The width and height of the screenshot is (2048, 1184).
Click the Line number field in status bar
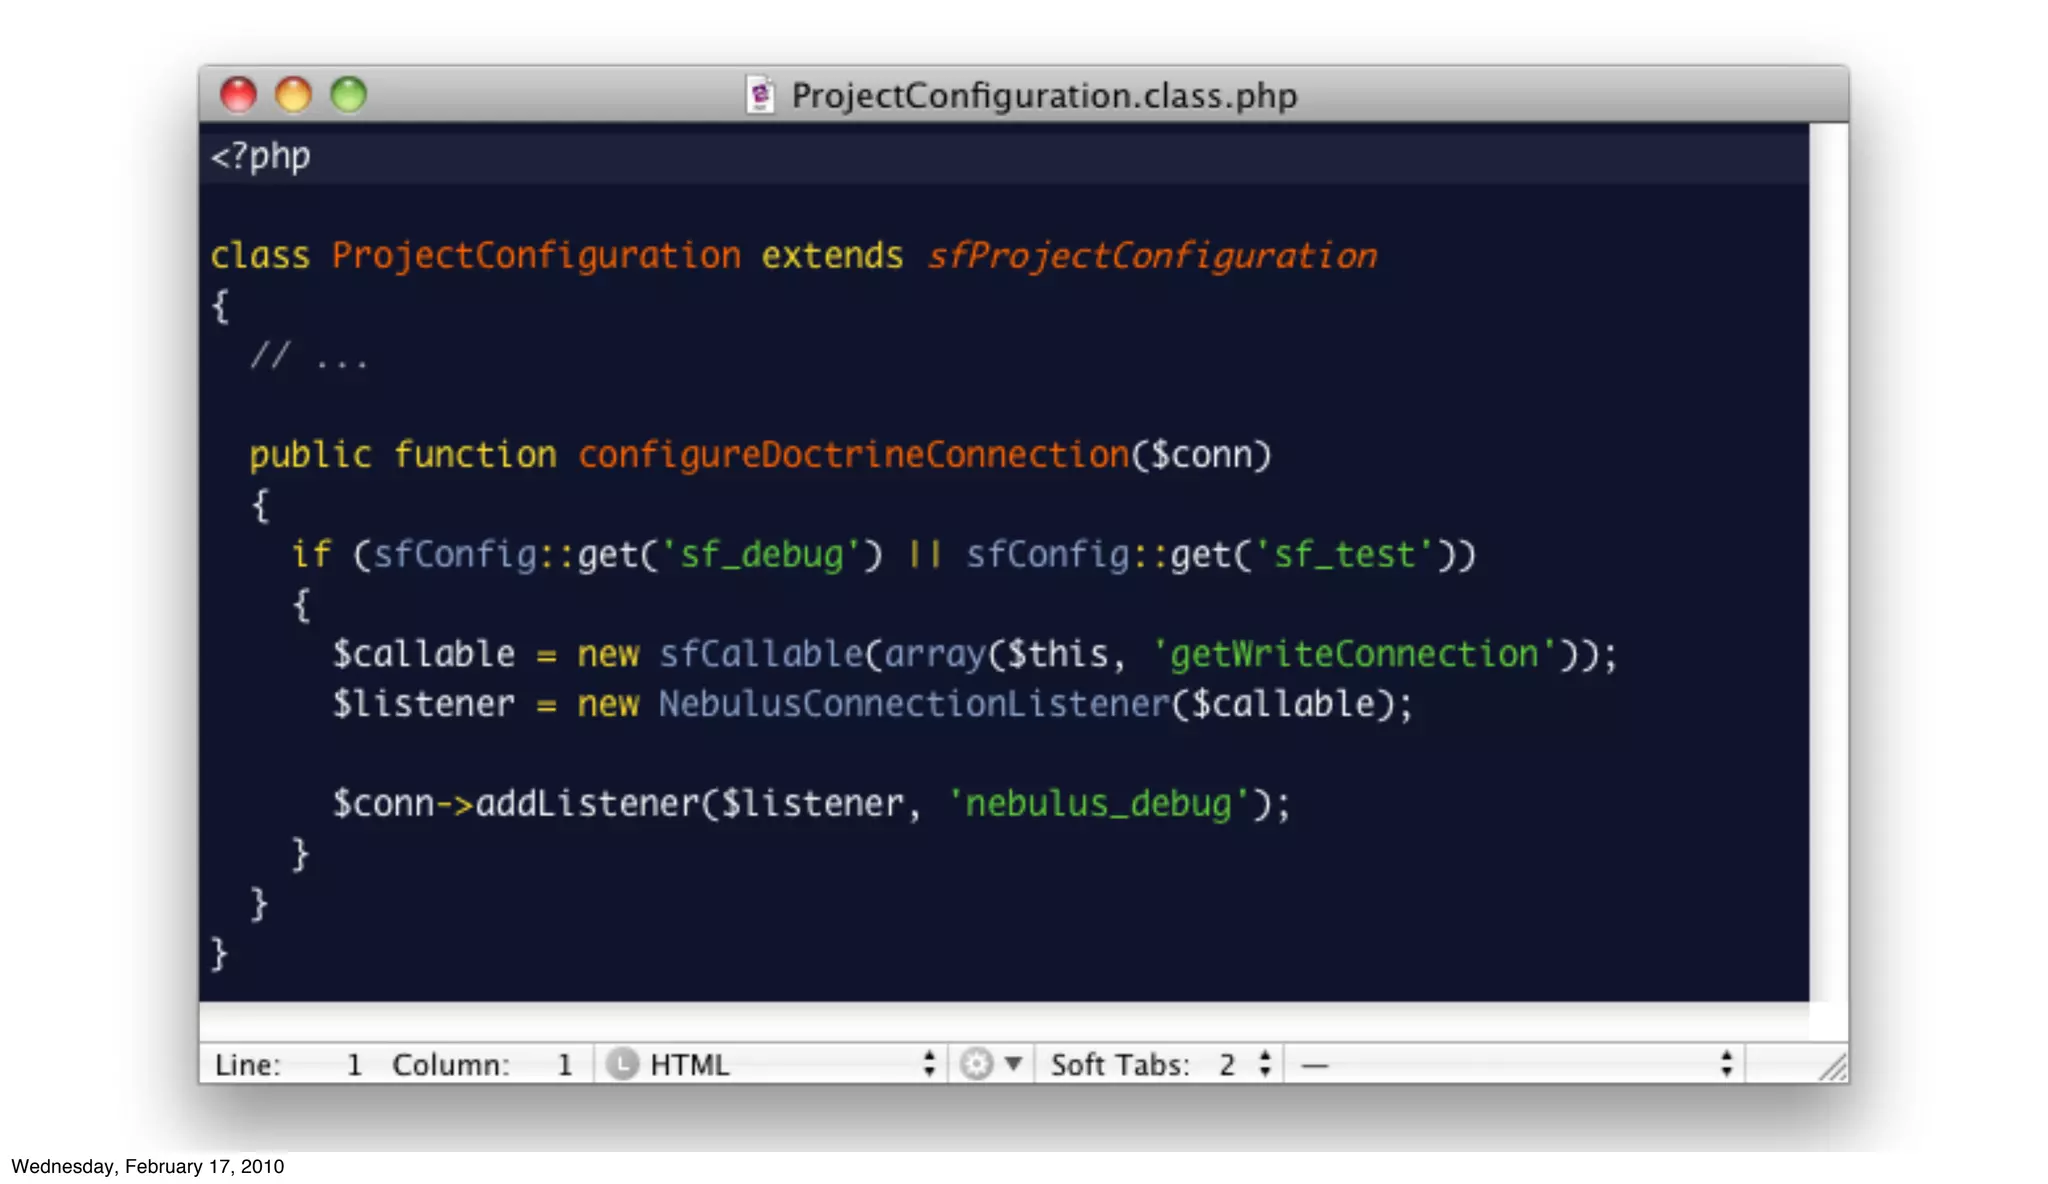(289, 1065)
